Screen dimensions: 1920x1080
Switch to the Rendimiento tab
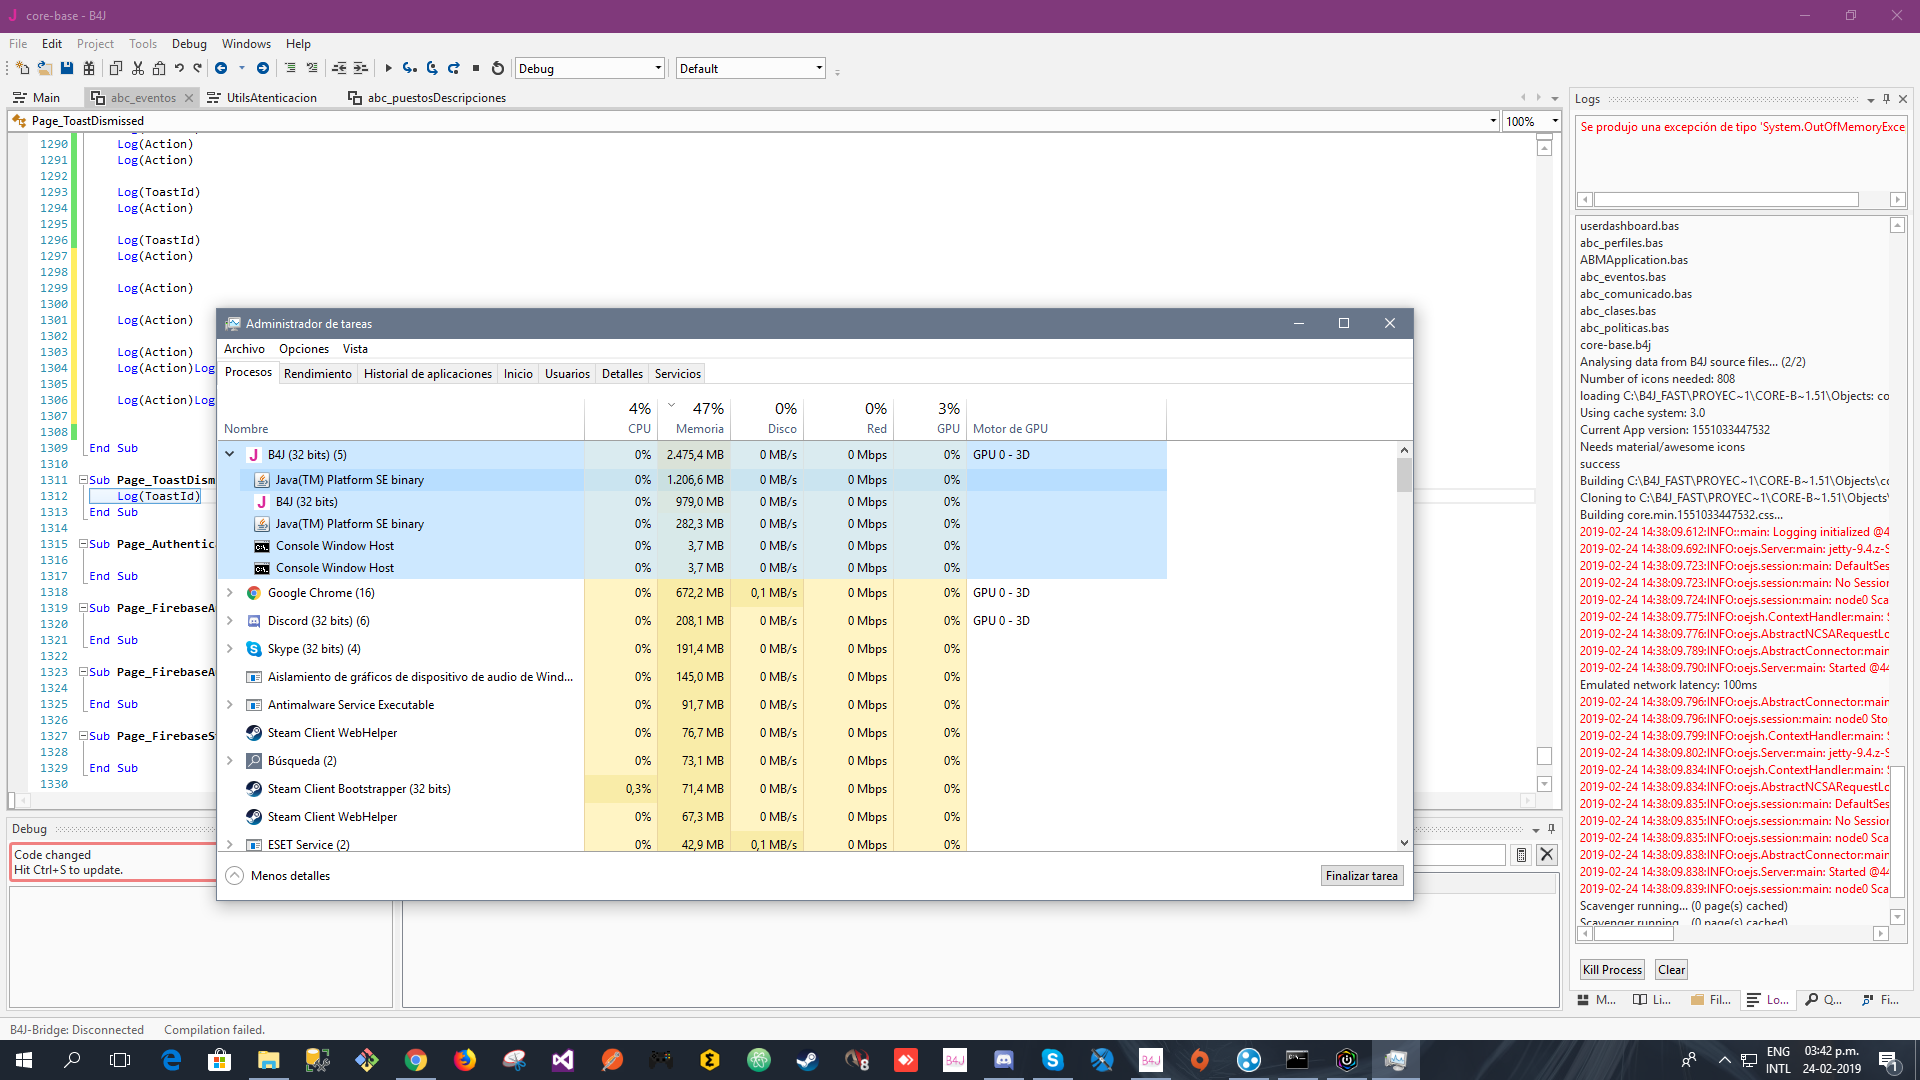[x=317, y=374]
